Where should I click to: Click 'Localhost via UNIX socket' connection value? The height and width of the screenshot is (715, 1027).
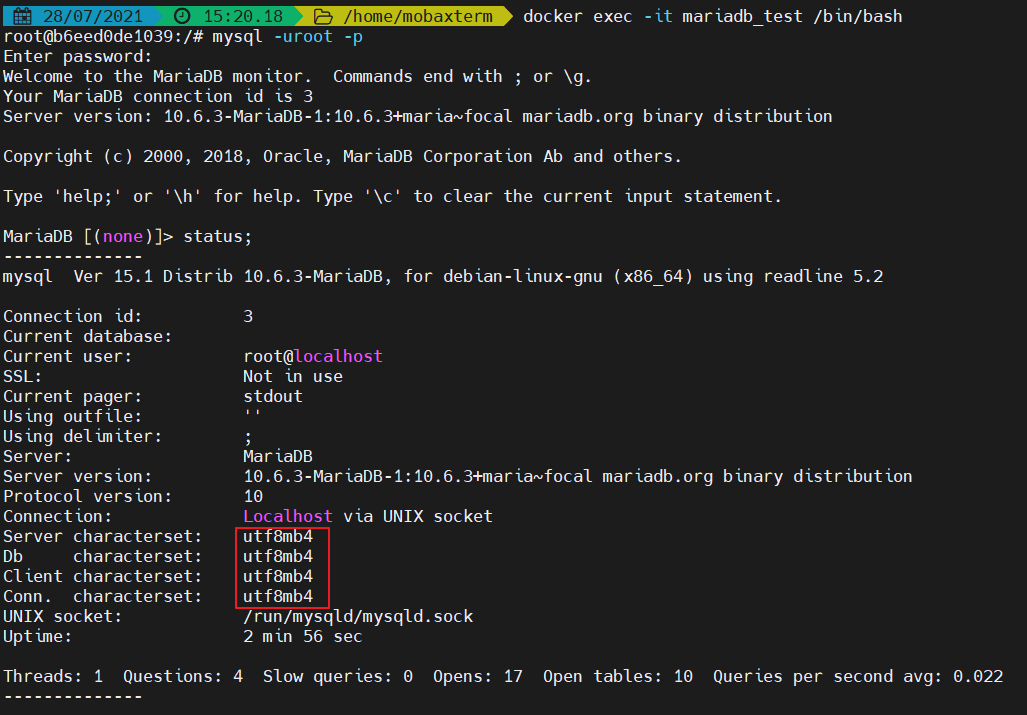coord(367,516)
